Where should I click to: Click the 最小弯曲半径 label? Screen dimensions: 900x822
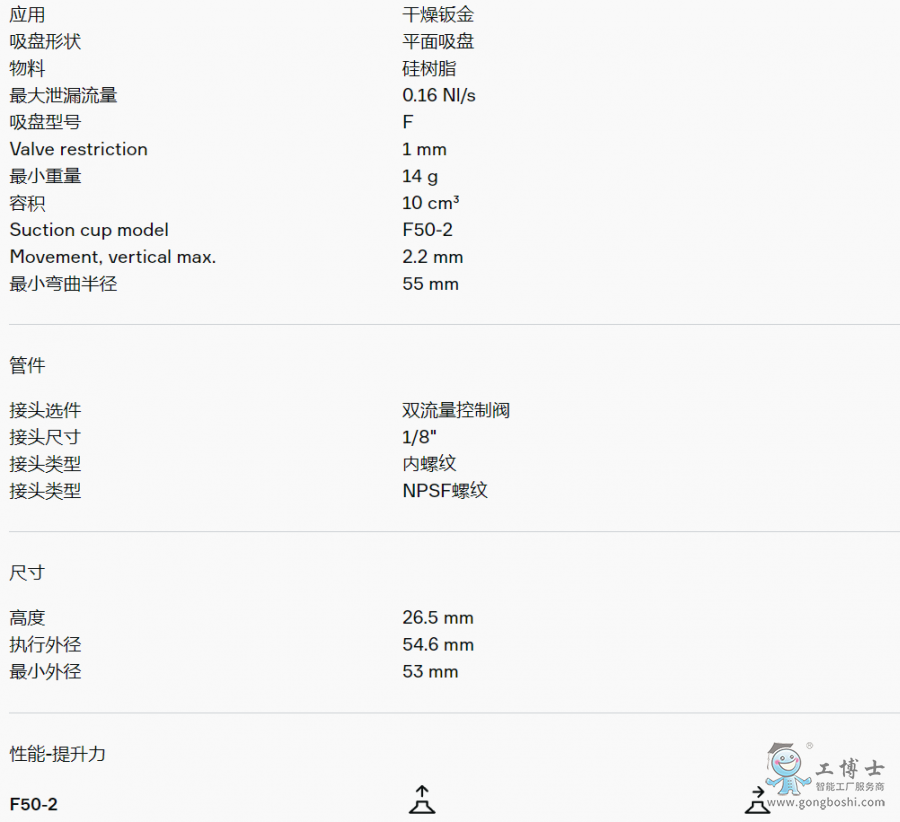pos(63,284)
